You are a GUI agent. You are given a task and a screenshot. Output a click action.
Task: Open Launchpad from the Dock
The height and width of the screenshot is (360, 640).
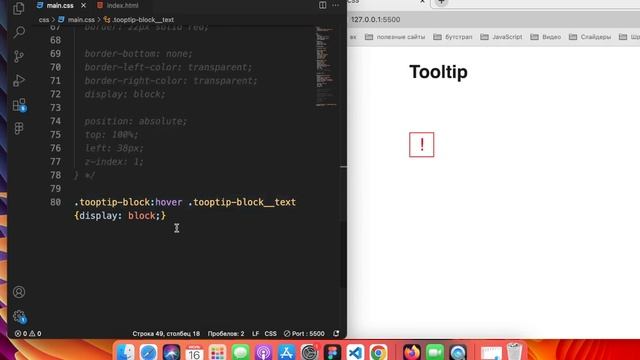[x=218, y=352]
